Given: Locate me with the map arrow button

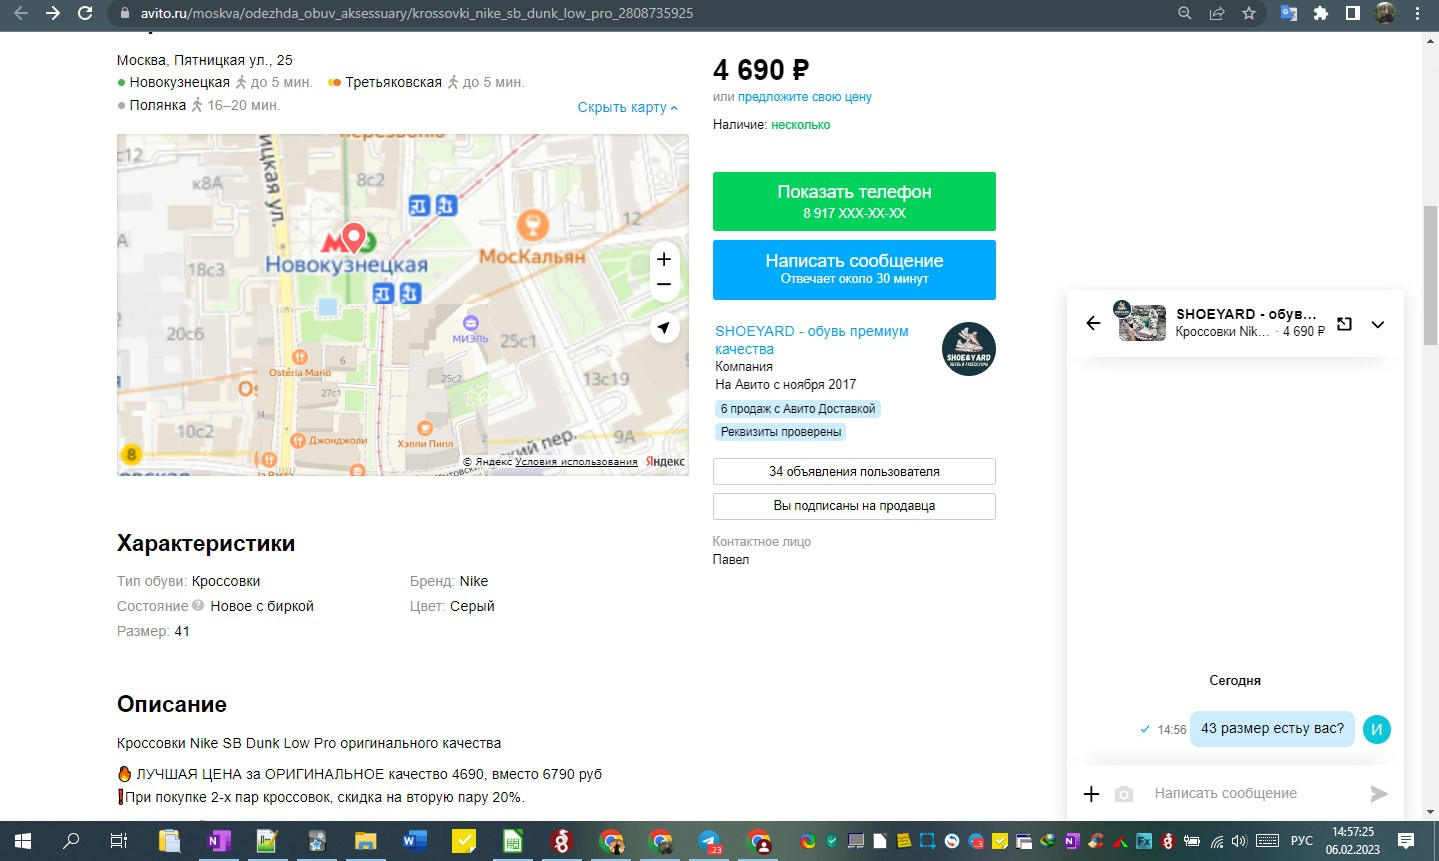Looking at the screenshot, I should coord(664,328).
